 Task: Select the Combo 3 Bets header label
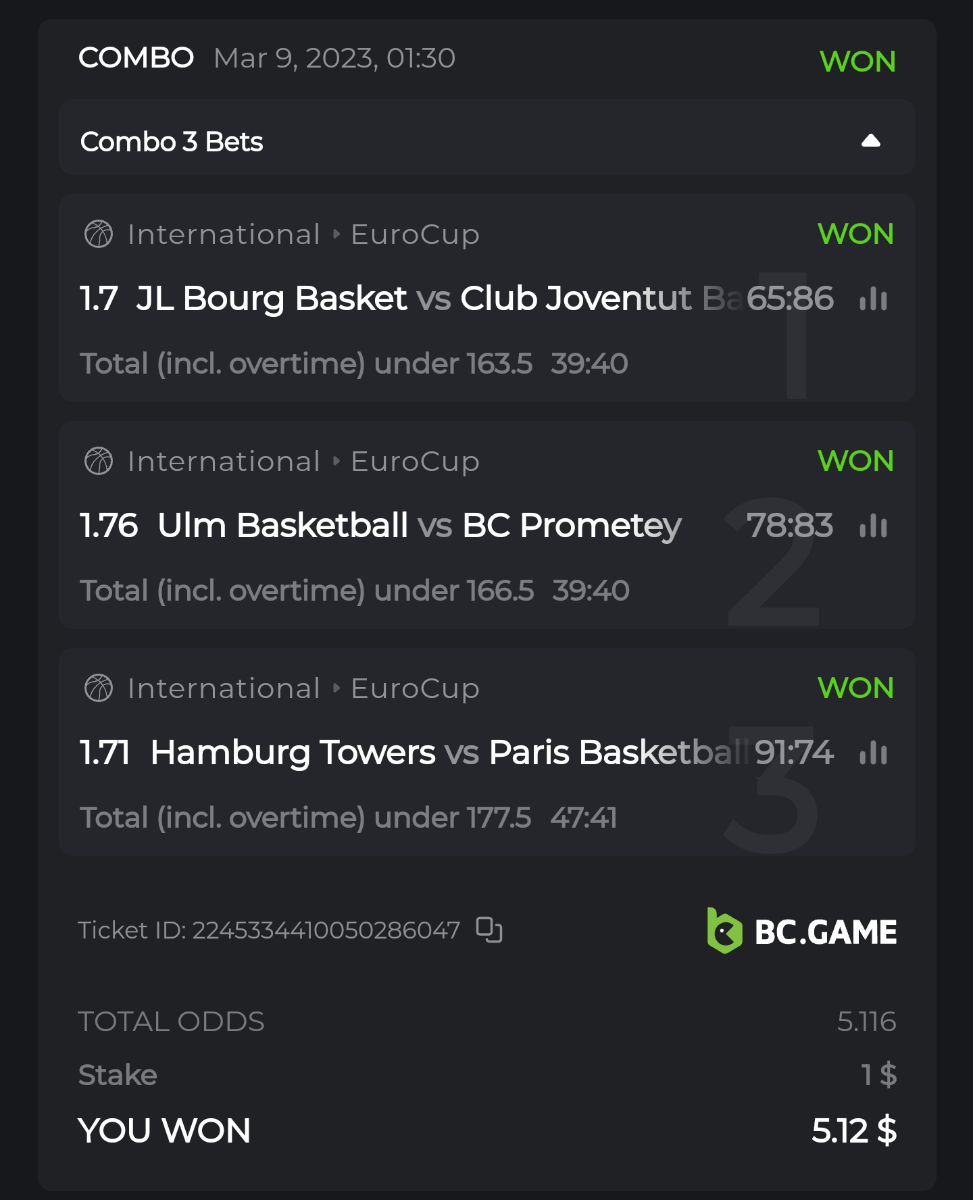pos(171,142)
